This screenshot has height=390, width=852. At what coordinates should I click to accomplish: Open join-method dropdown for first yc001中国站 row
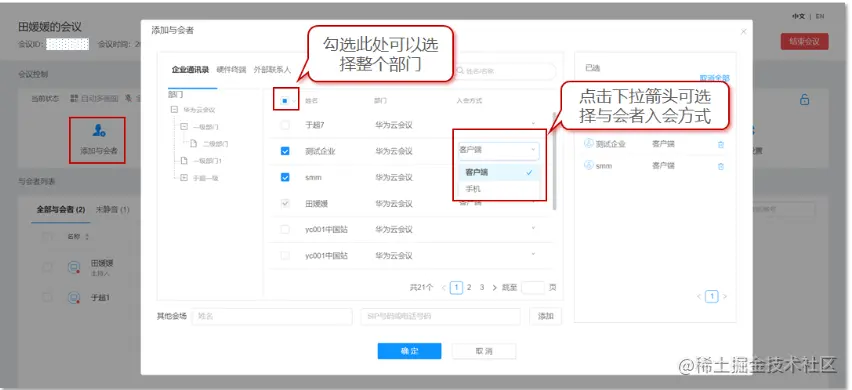click(x=533, y=228)
